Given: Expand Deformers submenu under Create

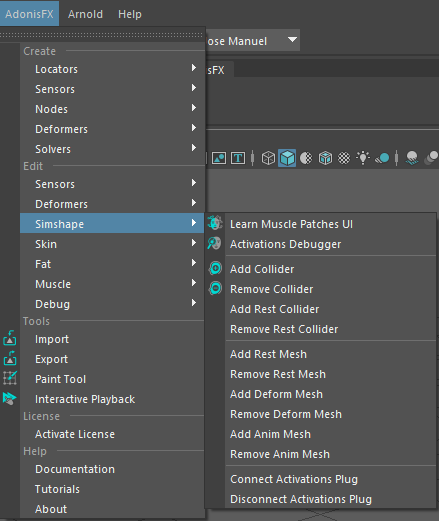Looking at the screenshot, I should (x=112, y=129).
